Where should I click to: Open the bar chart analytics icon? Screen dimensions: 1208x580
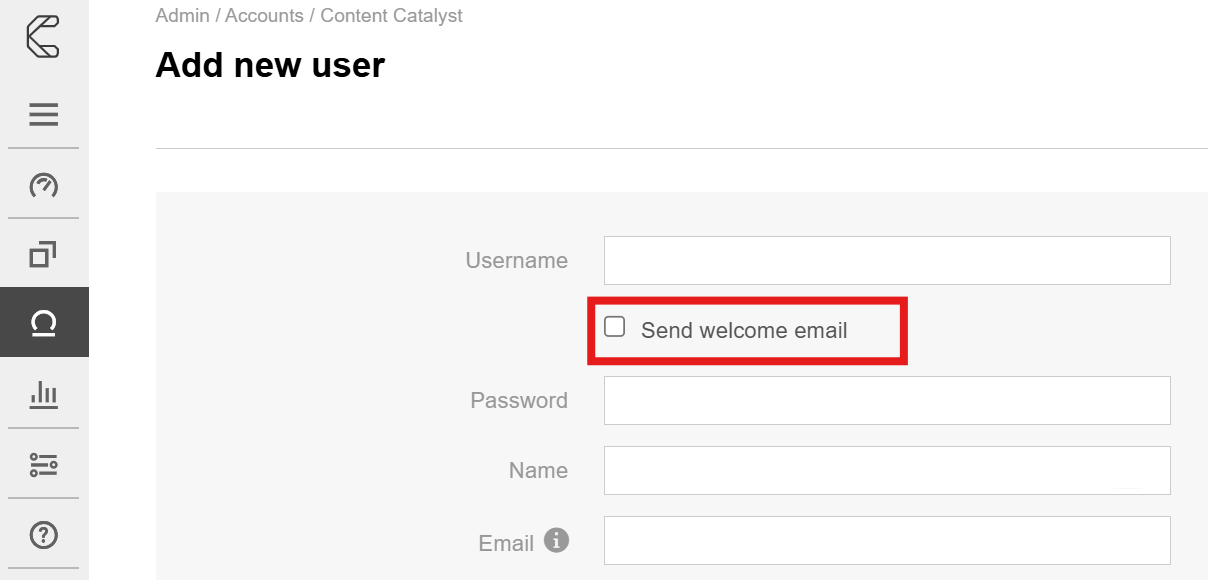pyautogui.click(x=43, y=395)
